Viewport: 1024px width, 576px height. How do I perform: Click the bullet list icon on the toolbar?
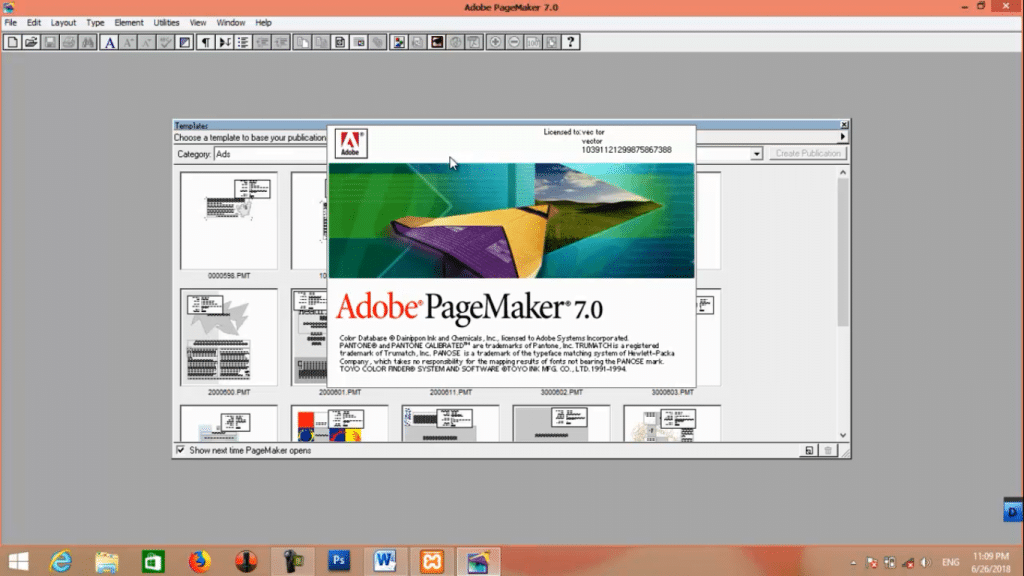tap(241, 42)
